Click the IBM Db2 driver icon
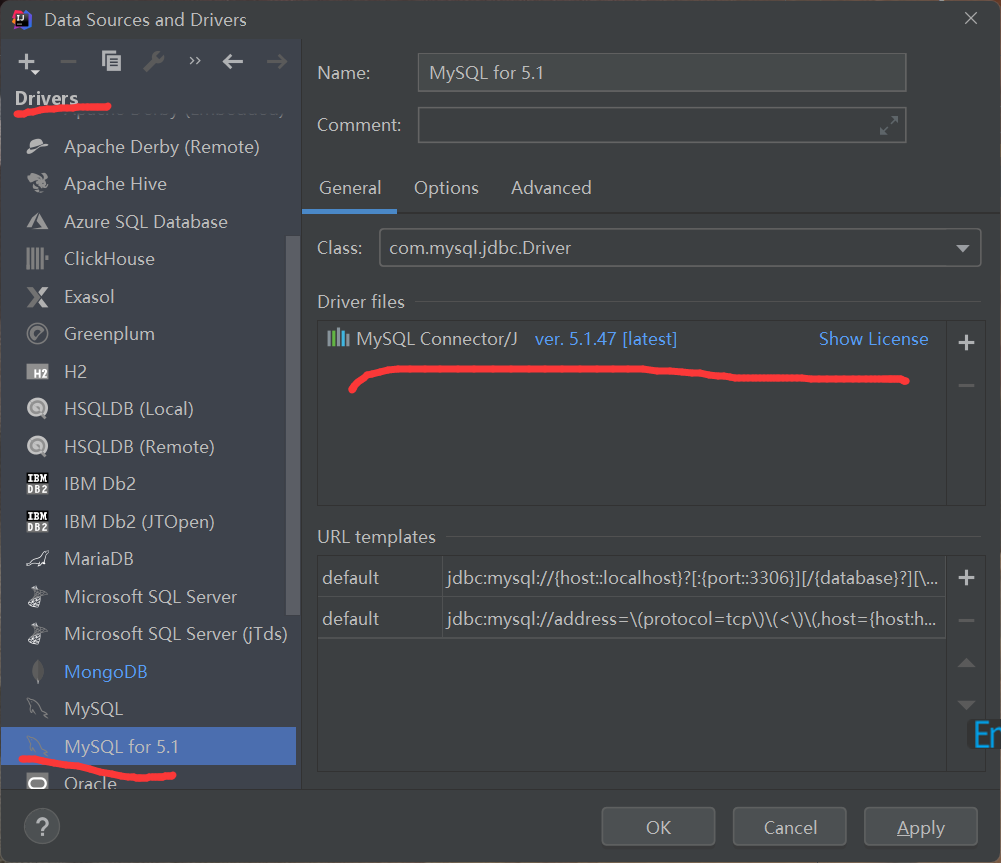 (x=37, y=484)
